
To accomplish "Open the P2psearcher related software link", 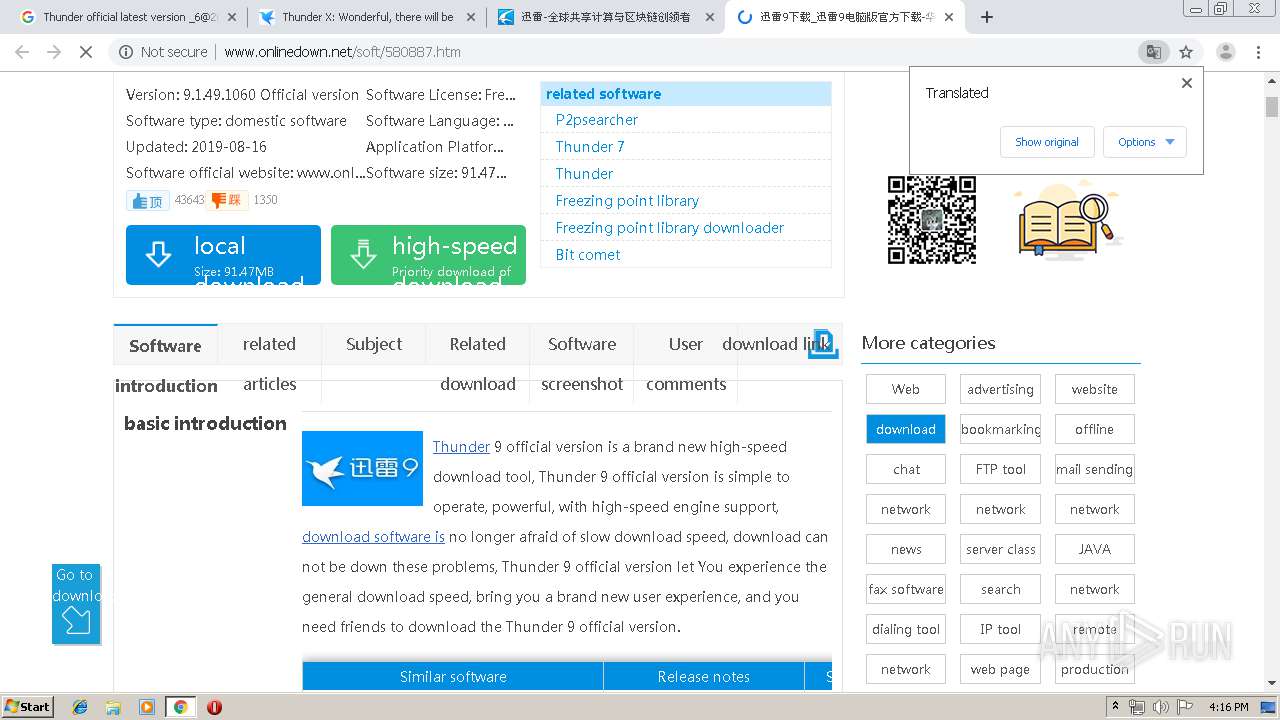I will click(x=596, y=120).
